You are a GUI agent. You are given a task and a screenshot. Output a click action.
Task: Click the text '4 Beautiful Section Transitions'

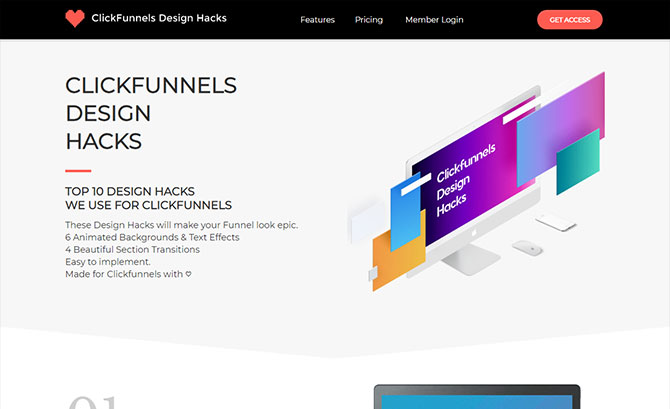click(x=132, y=249)
